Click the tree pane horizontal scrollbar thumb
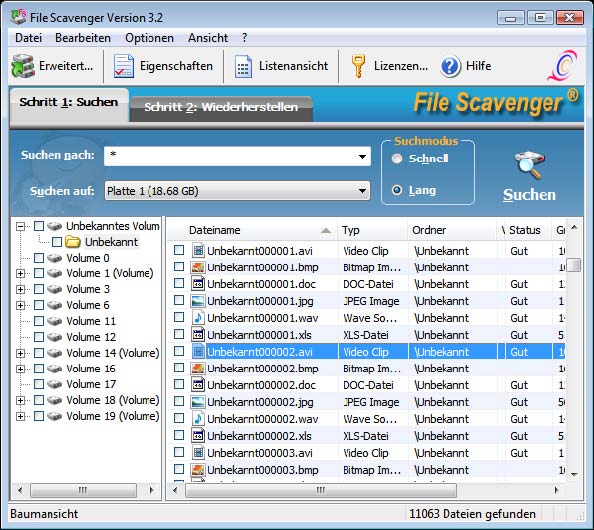The image size is (594, 530). pos(83,490)
